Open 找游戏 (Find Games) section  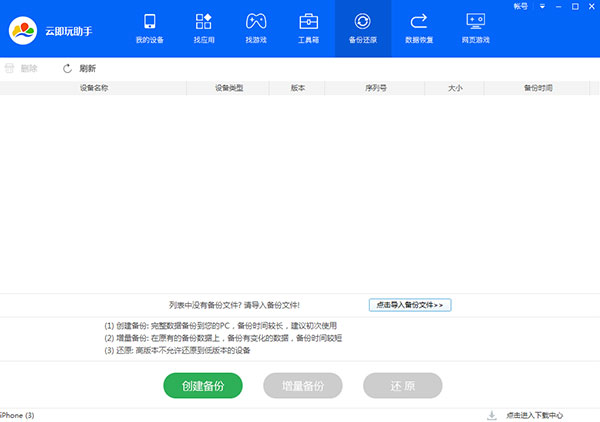pyautogui.click(x=256, y=28)
